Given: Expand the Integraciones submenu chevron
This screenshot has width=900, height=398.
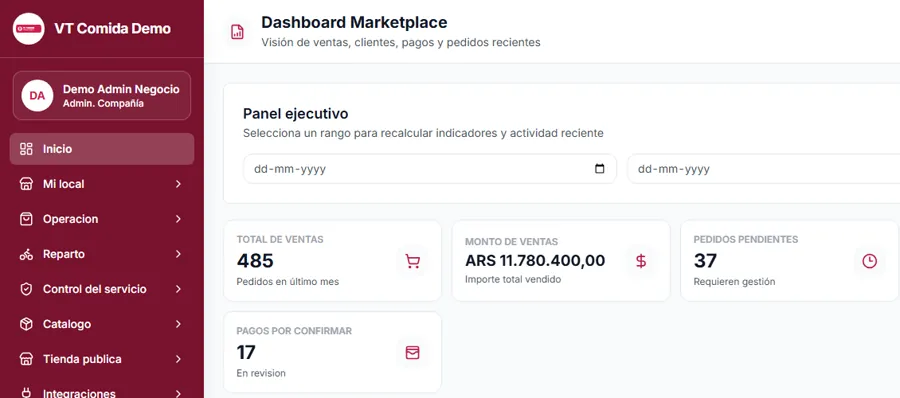Looking at the screenshot, I should (x=178, y=393).
